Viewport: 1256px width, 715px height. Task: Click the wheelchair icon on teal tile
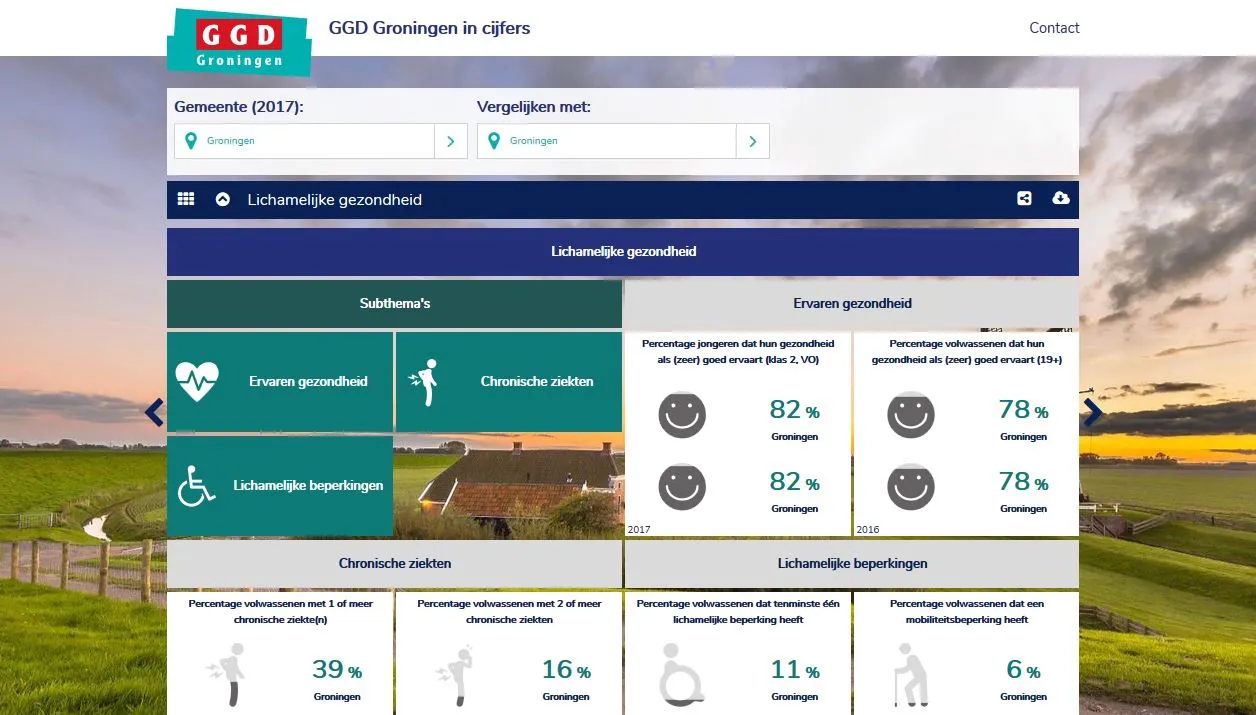[x=197, y=485]
